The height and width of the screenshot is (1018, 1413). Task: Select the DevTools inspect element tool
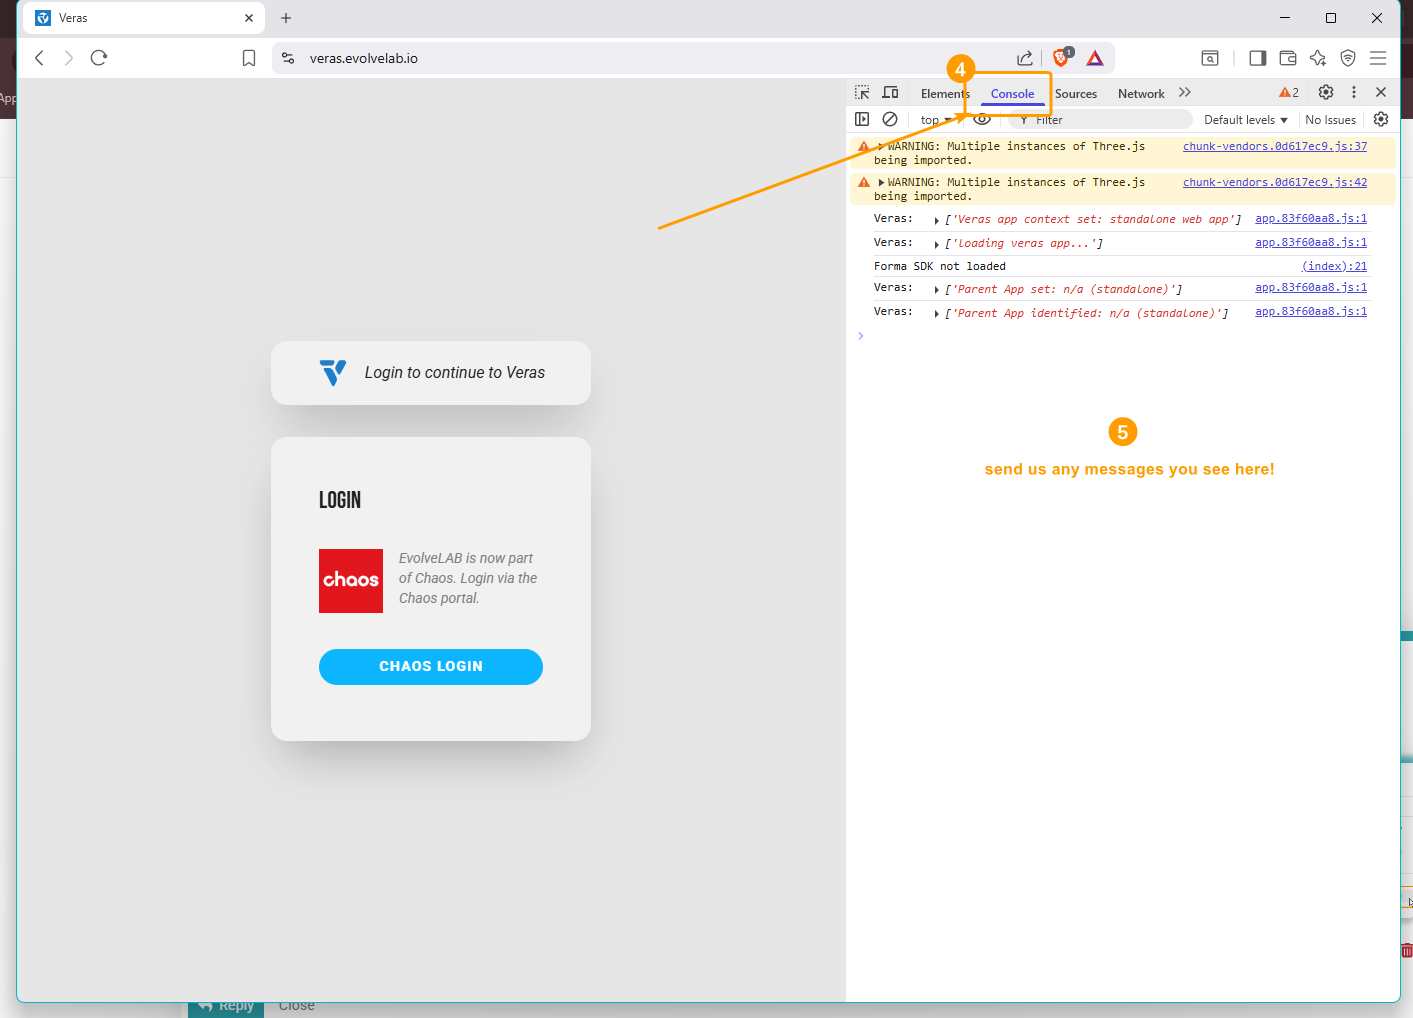point(862,93)
